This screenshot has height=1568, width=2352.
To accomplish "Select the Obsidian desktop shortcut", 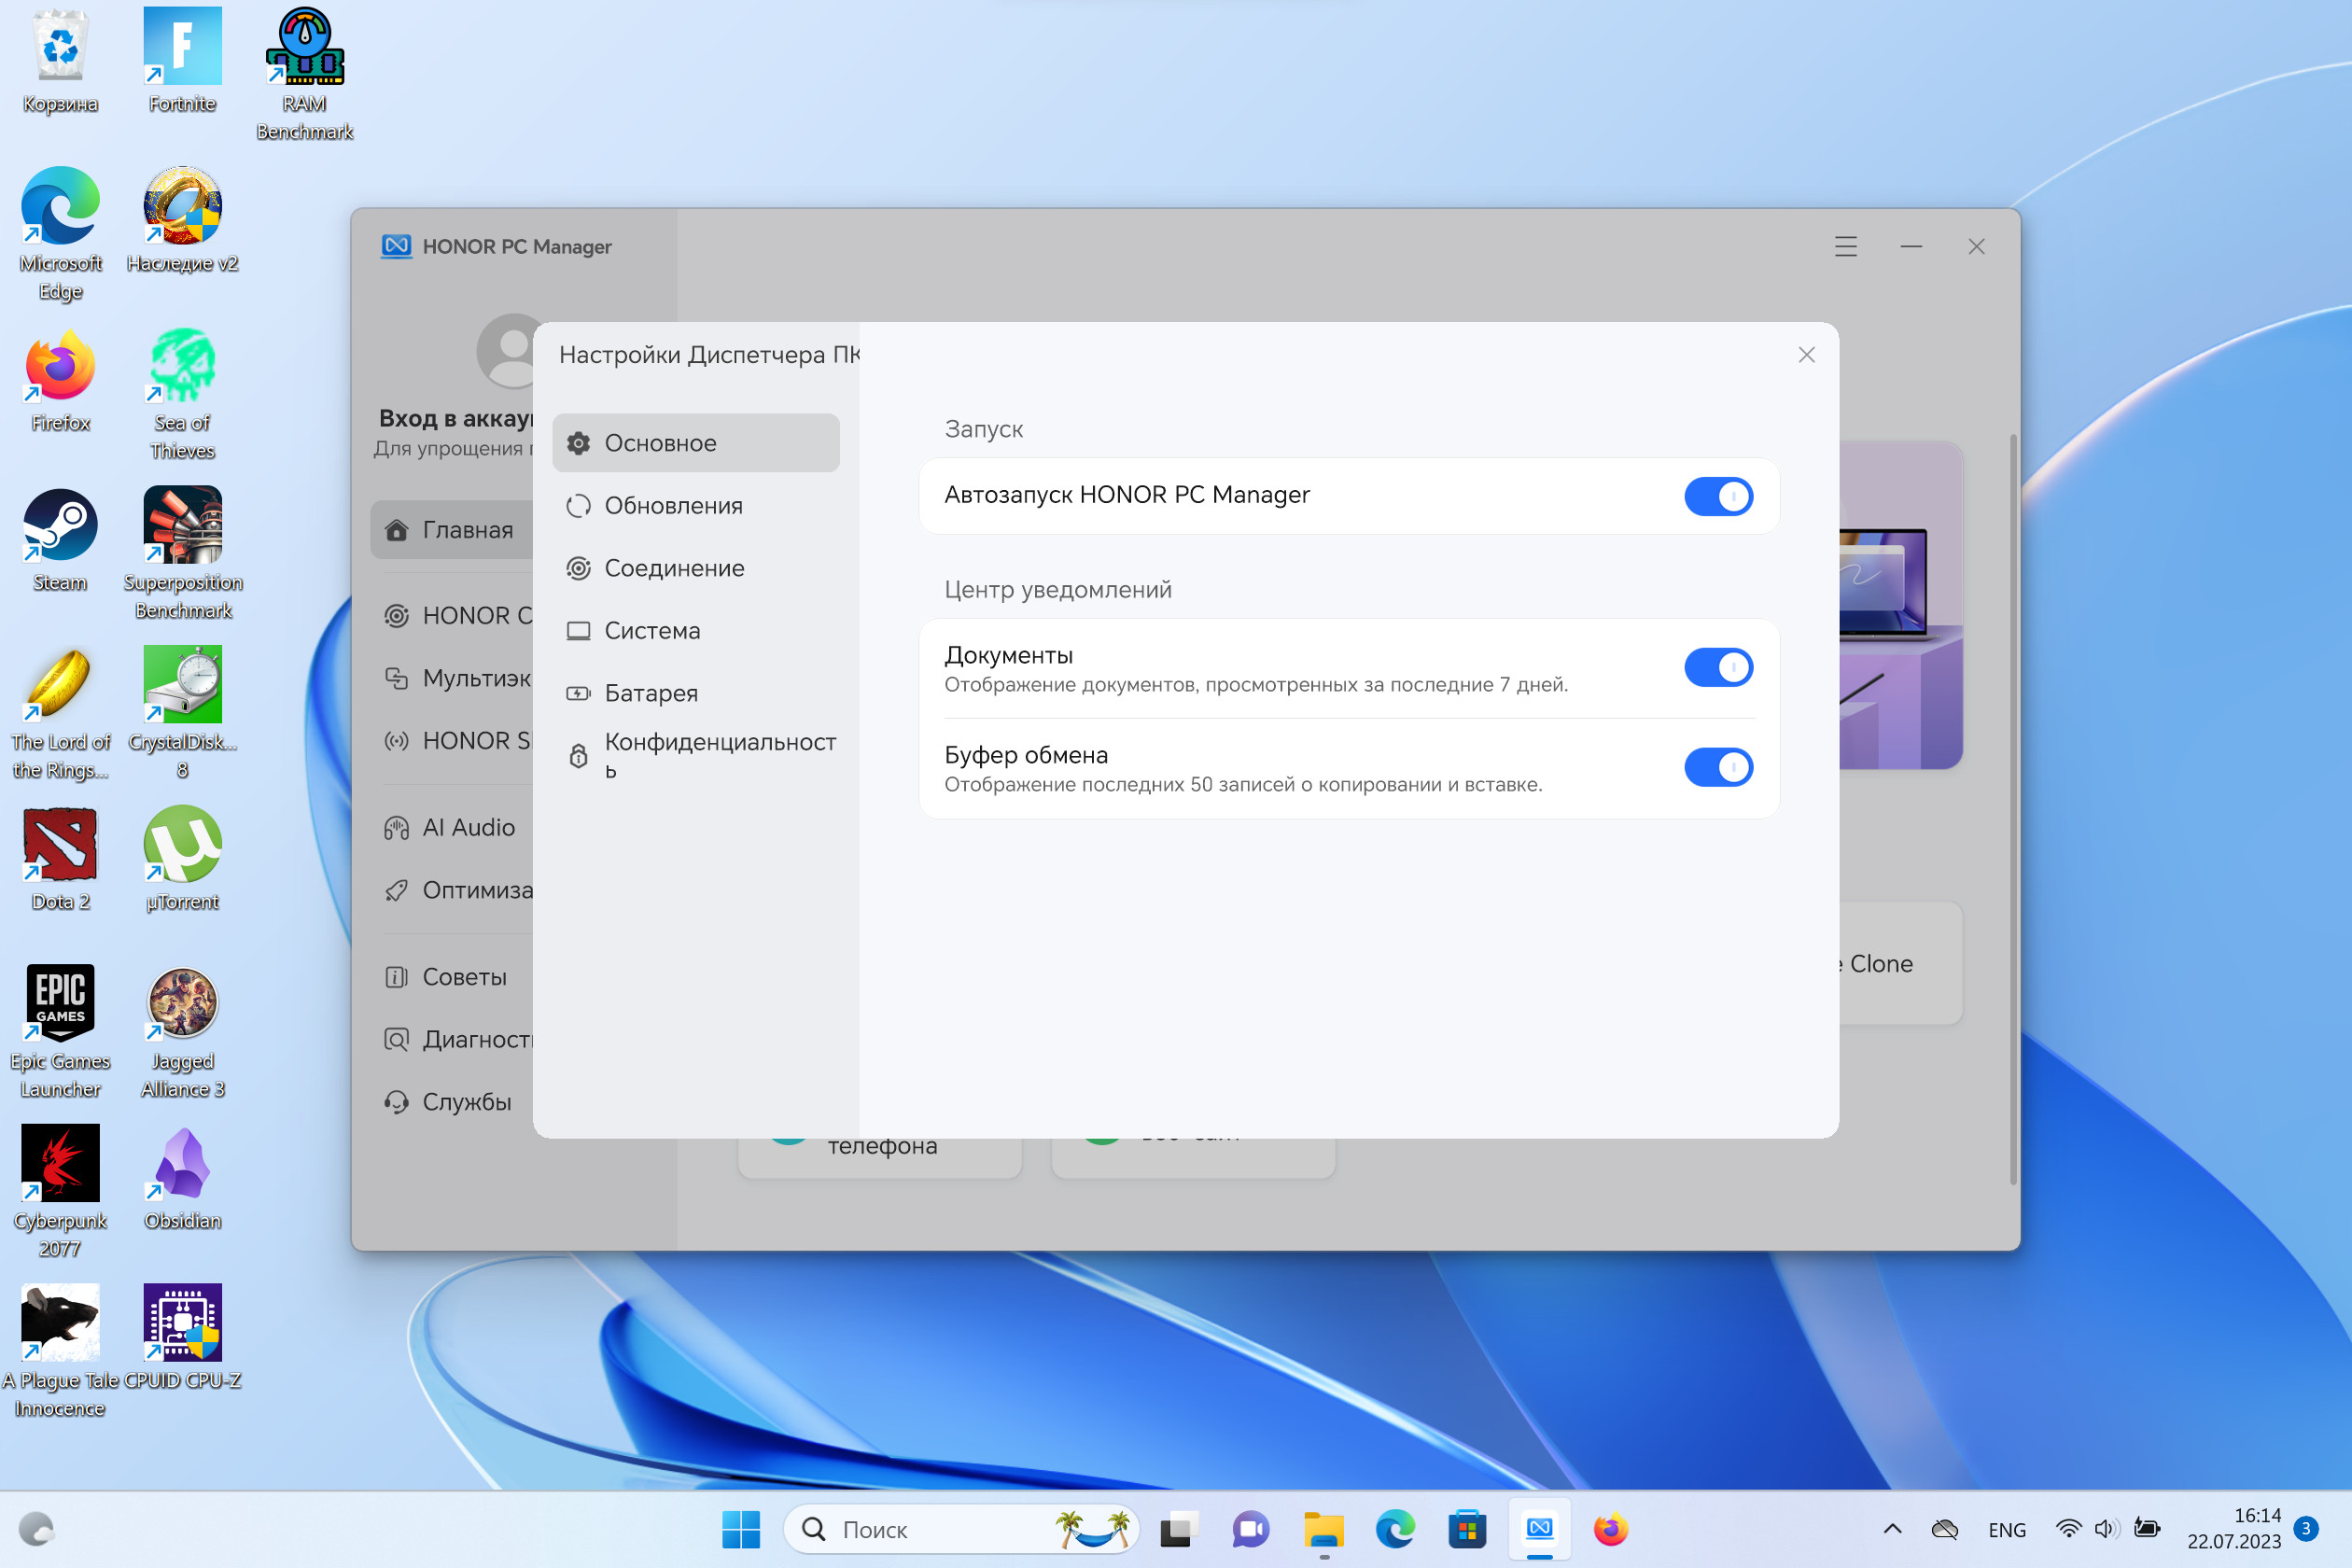I will (182, 1179).
